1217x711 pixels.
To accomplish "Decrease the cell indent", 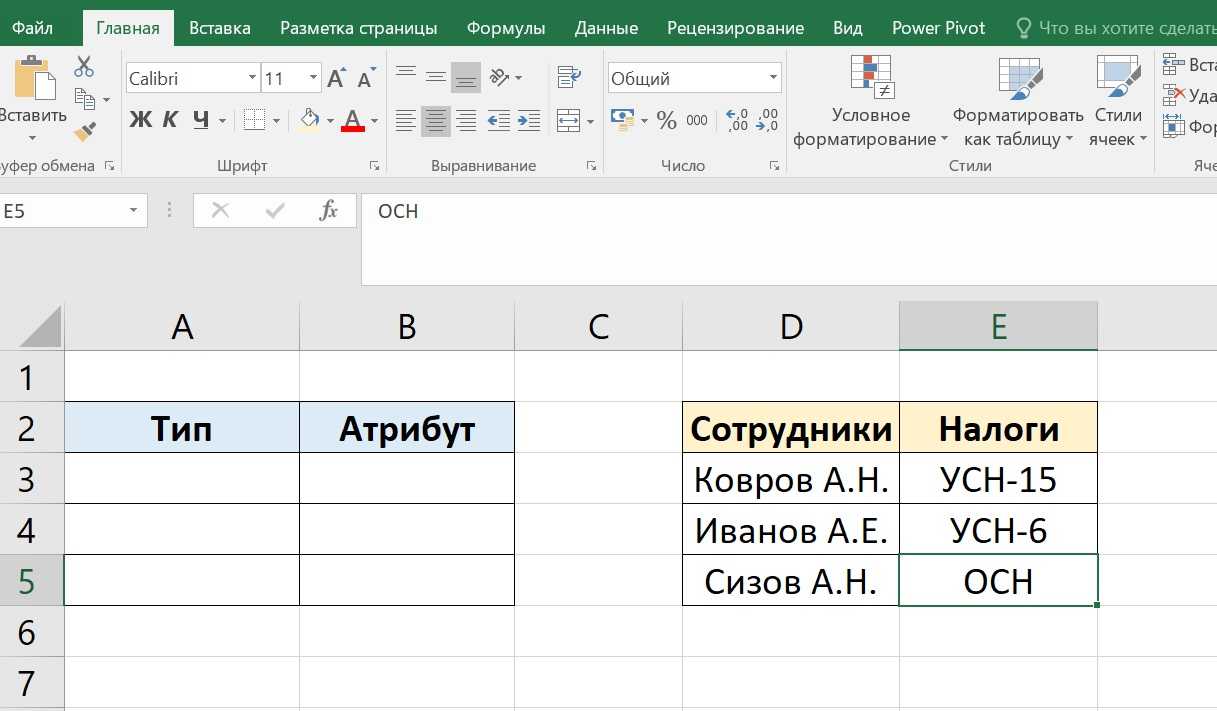I will coord(499,121).
